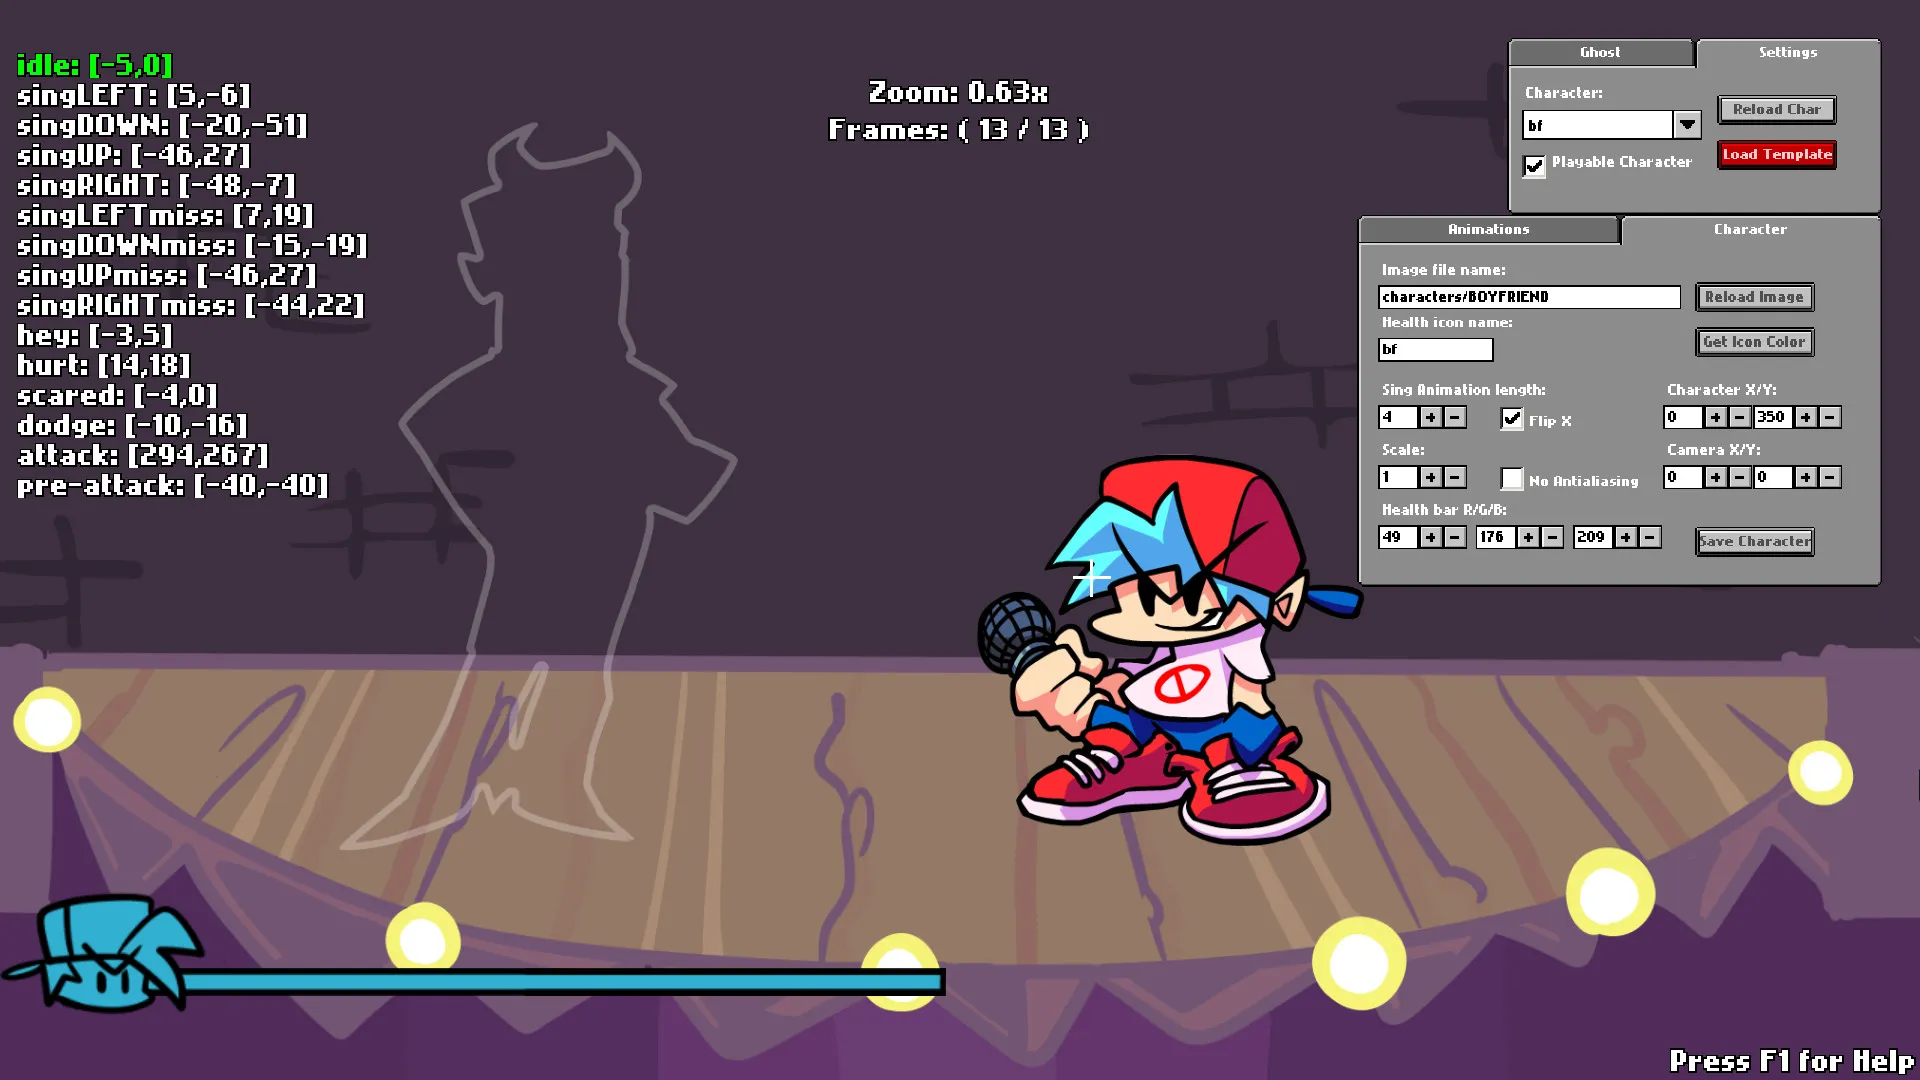Decrease health bar blue value
Viewport: 1920px width, 1080px height.
tap(1651, 538)
